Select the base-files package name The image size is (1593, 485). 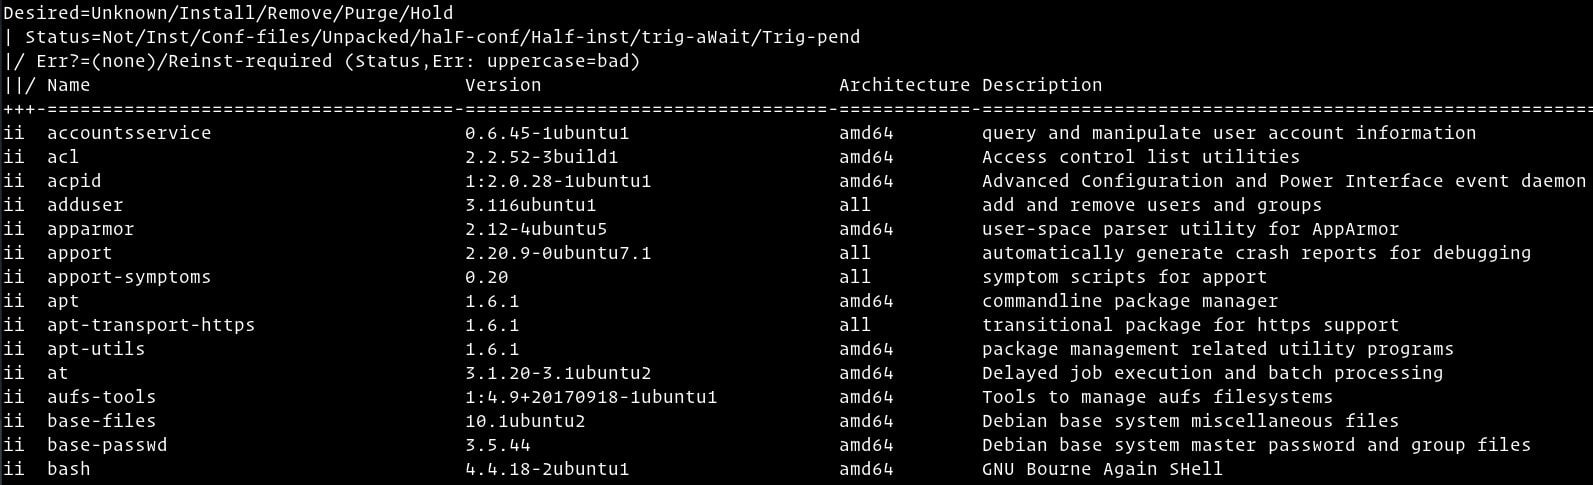[x=101, y=421]
